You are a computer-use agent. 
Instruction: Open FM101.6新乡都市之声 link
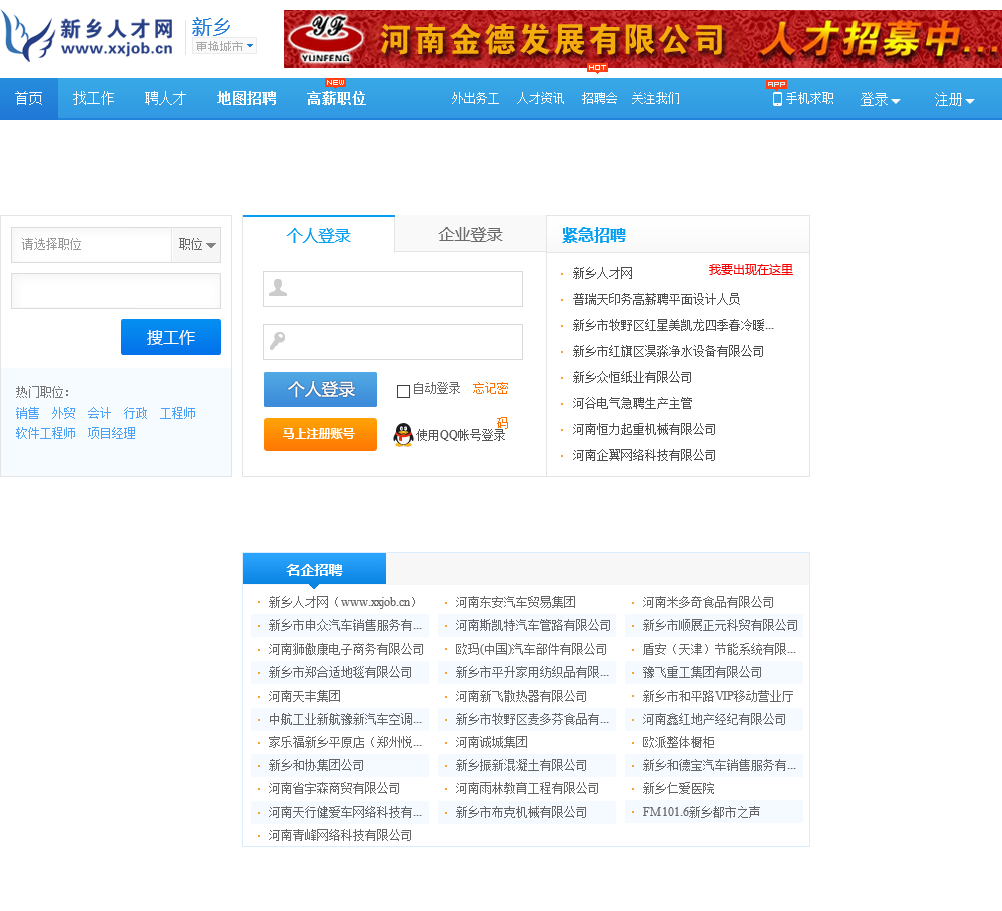(701, 812)
